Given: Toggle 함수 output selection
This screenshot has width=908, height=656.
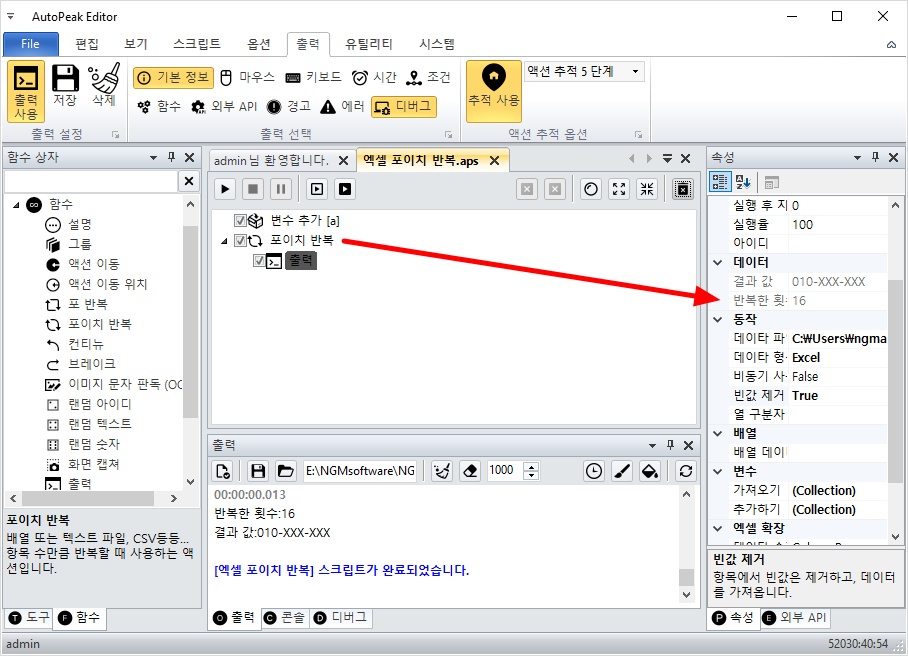Looking at the screenshot, I should coord(159,107).
